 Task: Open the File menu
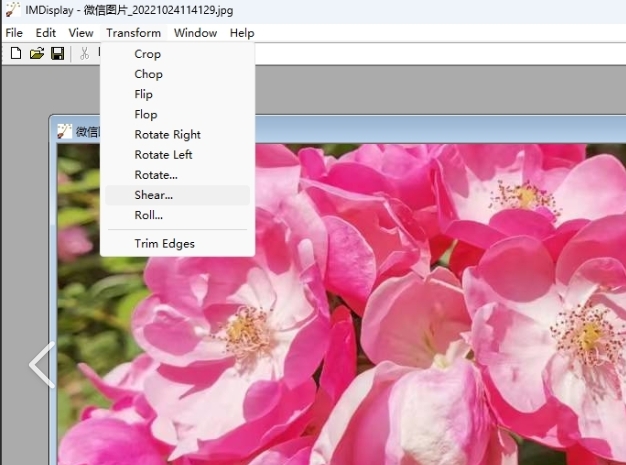click(14, 33)
